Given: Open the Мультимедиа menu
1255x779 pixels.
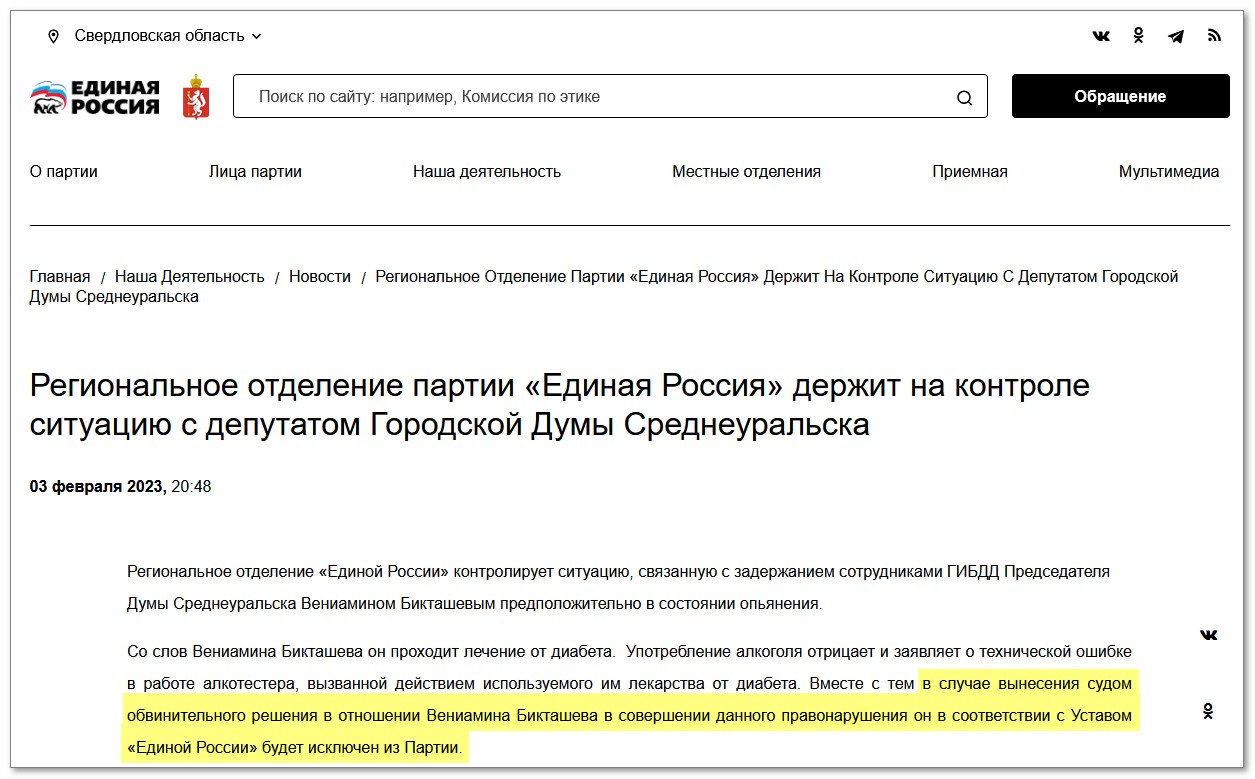Looking at the screenshot, I should coord(1169,171).
